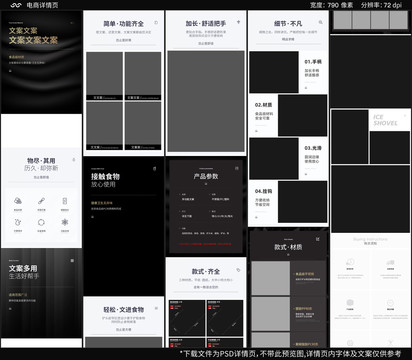Click the 生活好帮手 subtitle

tap(24, 276)
